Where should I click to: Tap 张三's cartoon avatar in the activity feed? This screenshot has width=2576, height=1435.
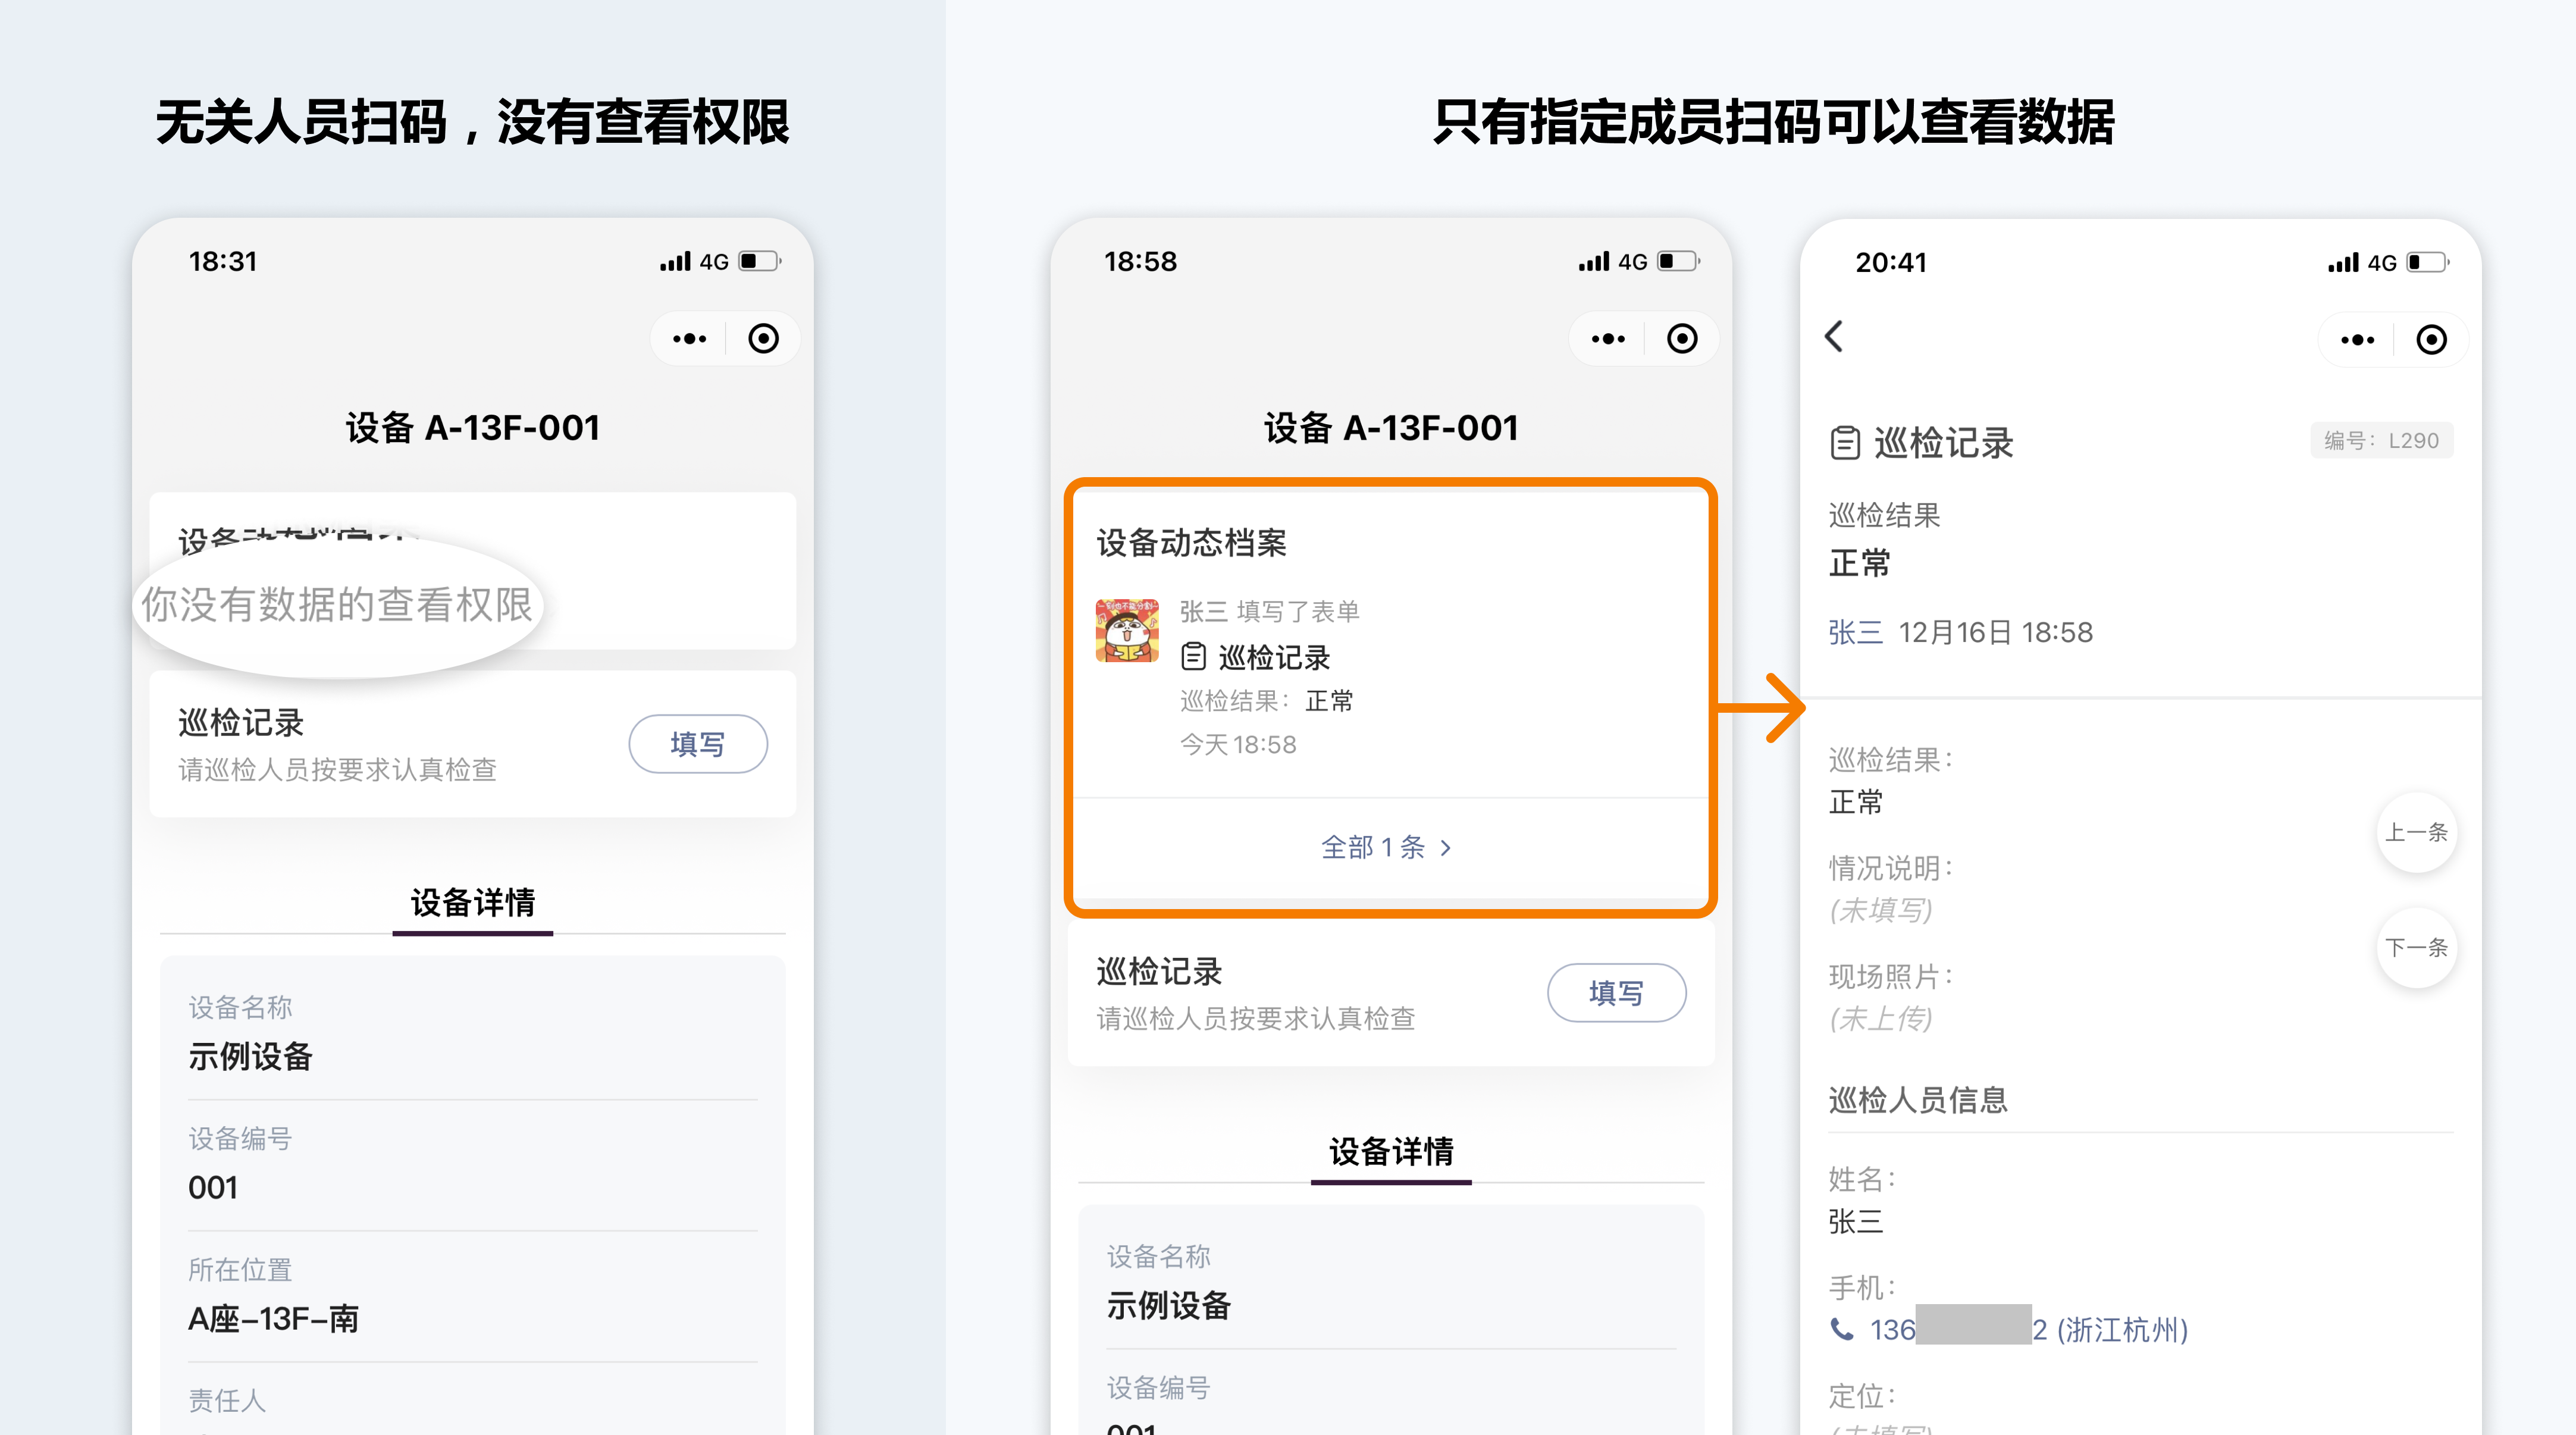1127,630
